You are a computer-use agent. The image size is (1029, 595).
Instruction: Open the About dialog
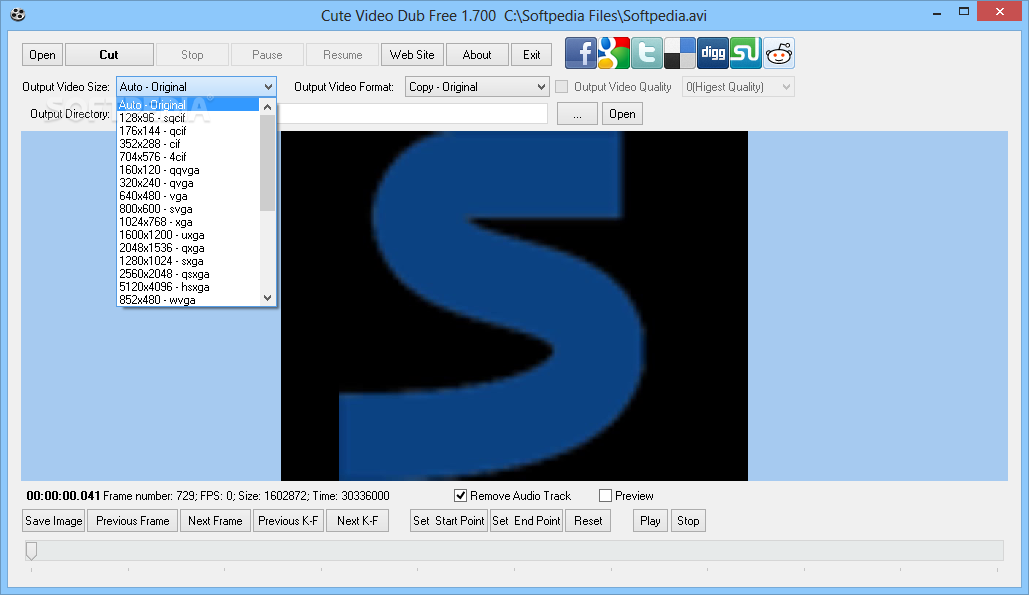477,54
